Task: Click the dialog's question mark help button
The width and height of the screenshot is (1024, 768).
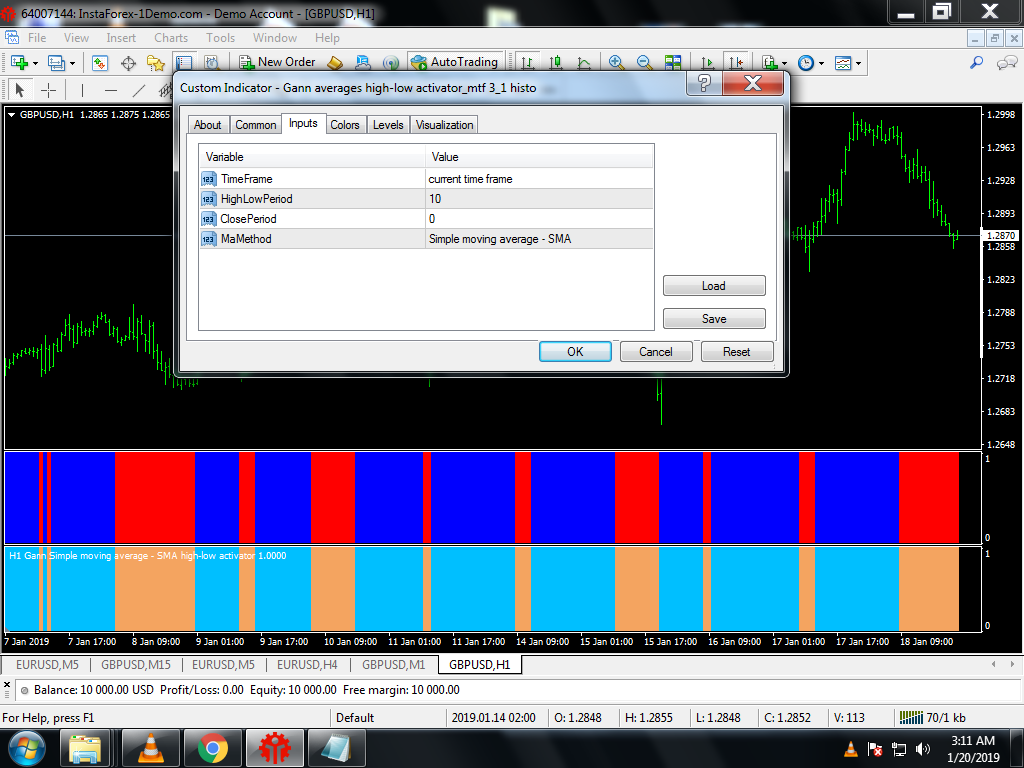Action: tap(704, 84)
